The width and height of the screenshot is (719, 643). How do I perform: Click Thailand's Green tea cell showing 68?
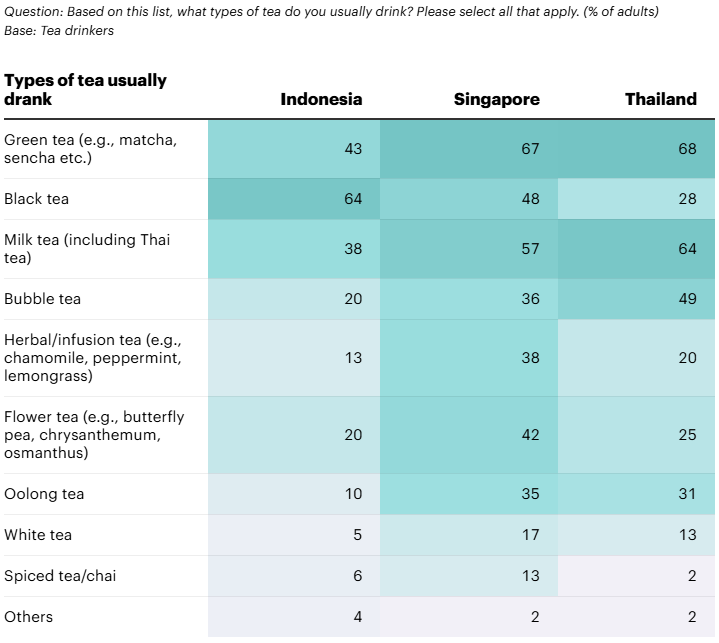[x=686, y=149]
